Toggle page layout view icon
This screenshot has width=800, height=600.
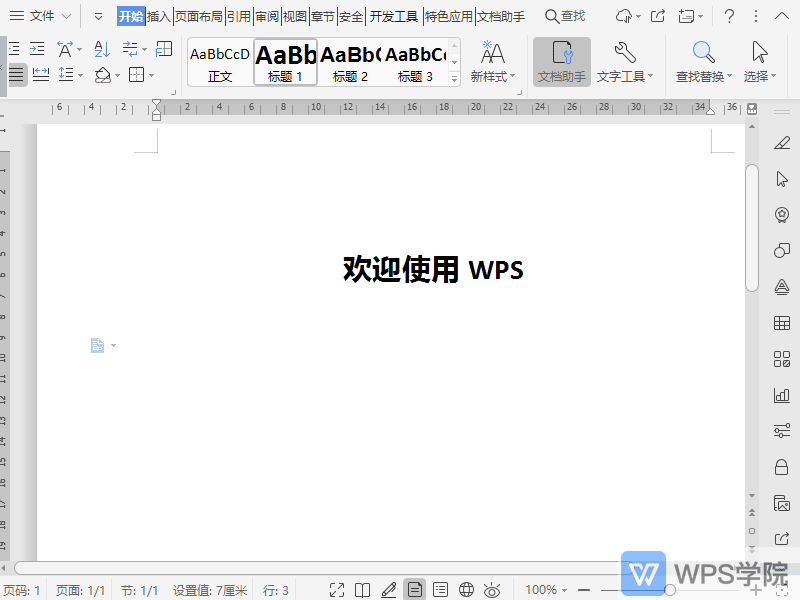point(415,590)
